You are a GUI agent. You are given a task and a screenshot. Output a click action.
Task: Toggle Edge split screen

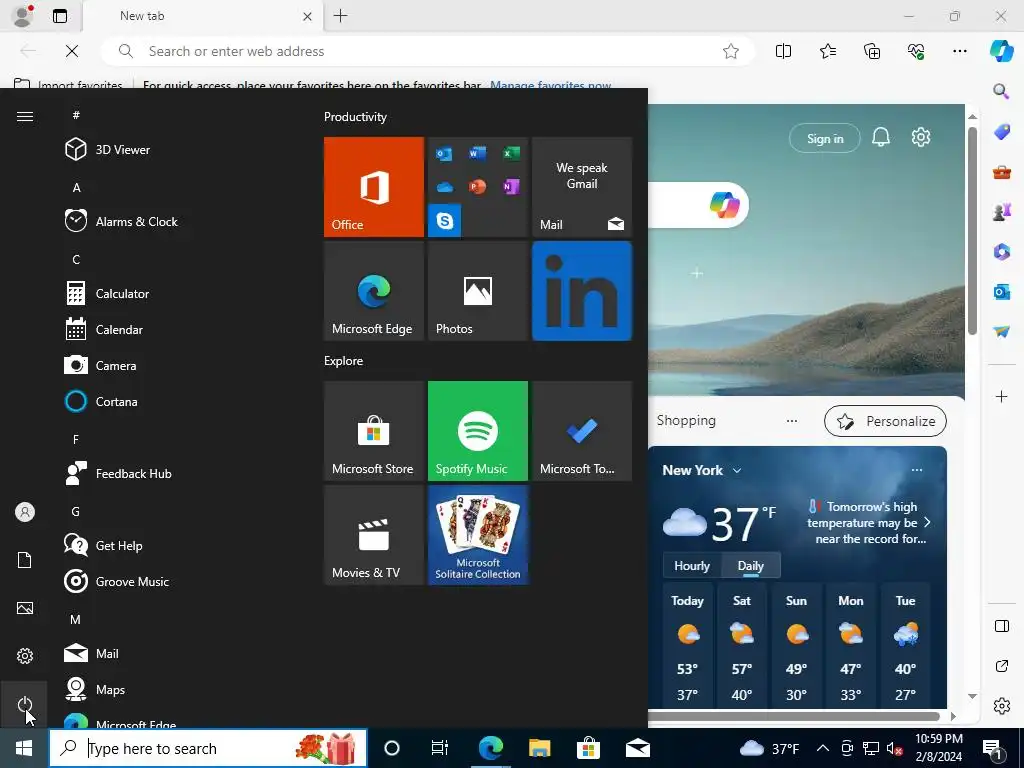(x=783, y=51)
